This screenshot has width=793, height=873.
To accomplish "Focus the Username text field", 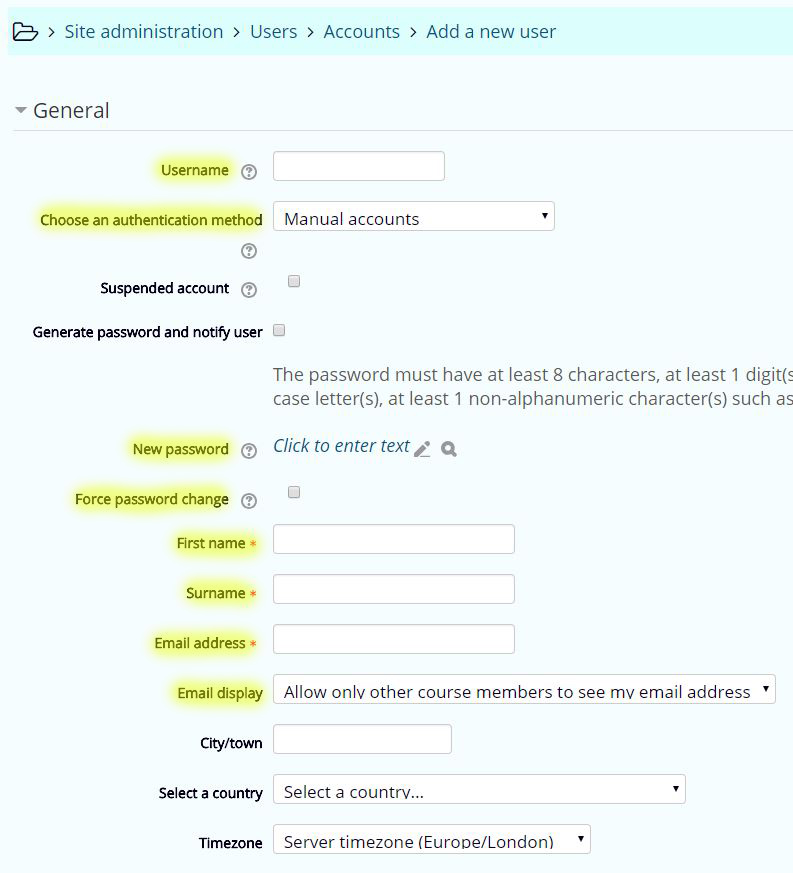I will pyautogui.click(x=358, y=167).
